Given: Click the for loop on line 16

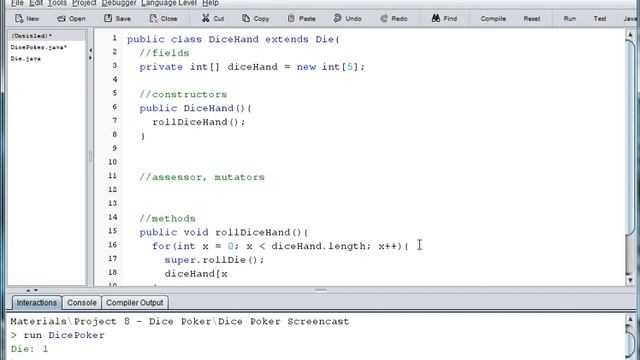Looking at the screenshot, I should tap(280, 246).
